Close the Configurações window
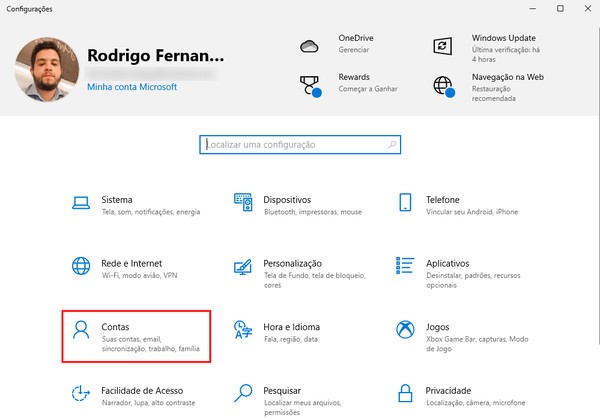This screenshot has height=419, width=600. click(x=588, y=8)
